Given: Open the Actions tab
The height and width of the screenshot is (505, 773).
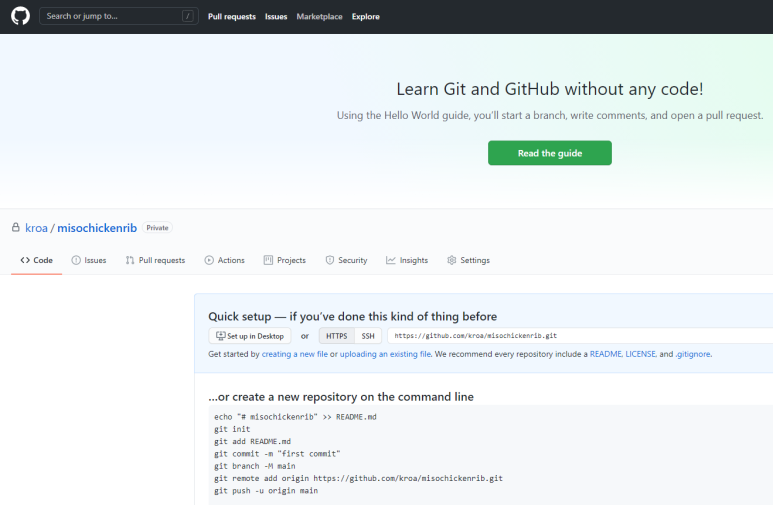Looking at the screenshot, I should (x=224, y=260).
